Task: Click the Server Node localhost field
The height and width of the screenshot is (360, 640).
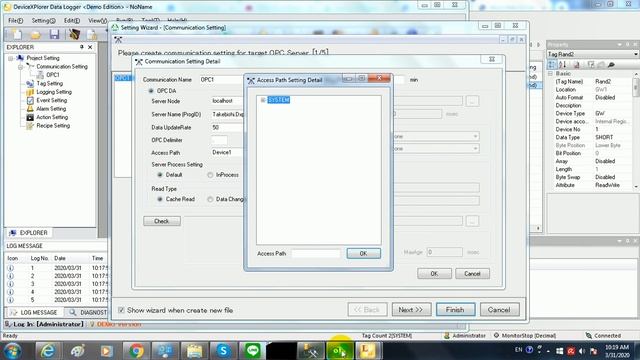Action: (227, 101)
